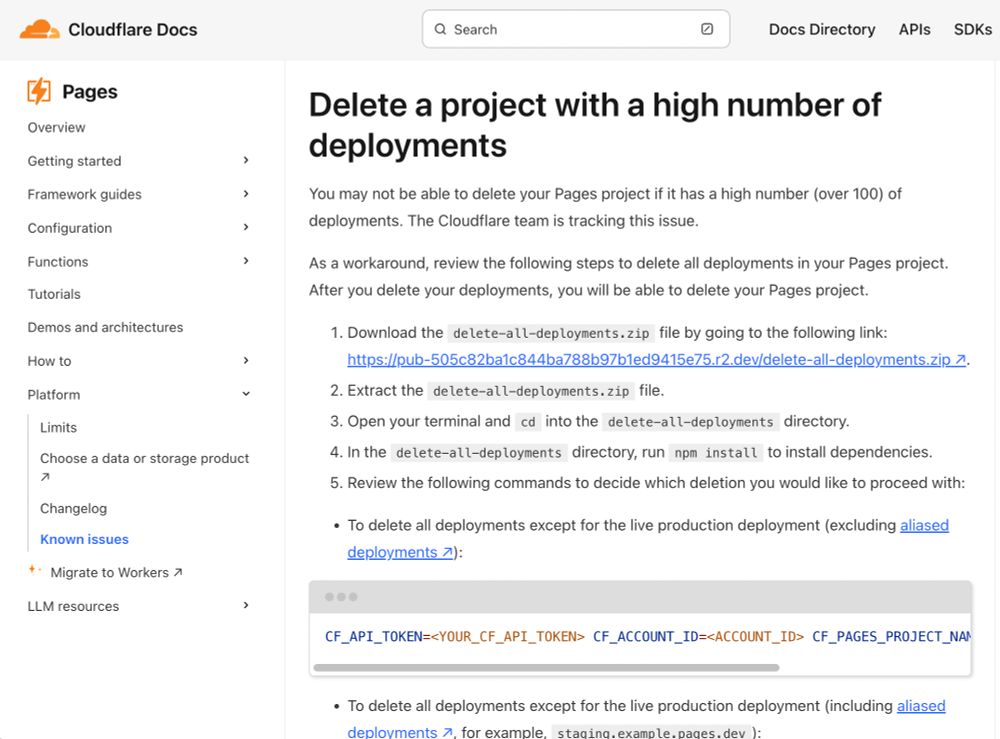Click the Functions sidebar label
This screenshot has height=739, width=1000.
(x=57, y=261)
